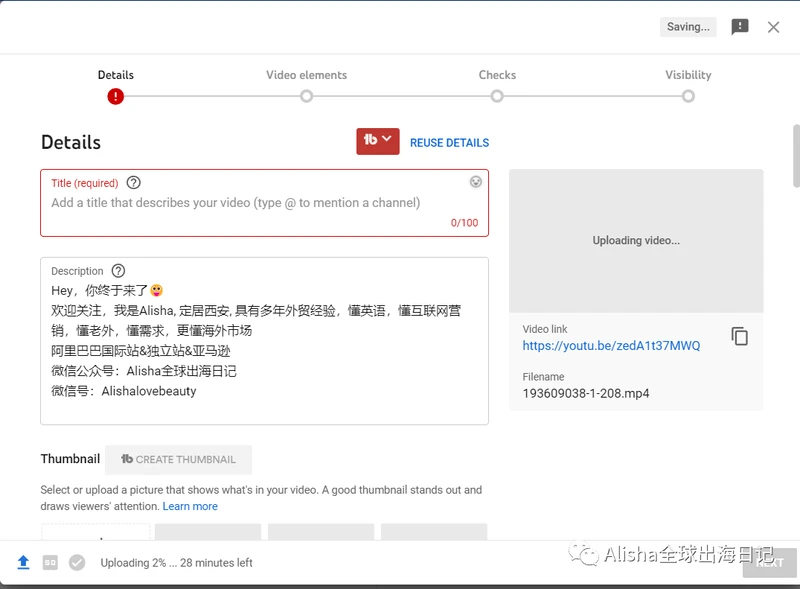Viewport: 800px width, 589px height.
Task: Click the Uploading video preview area
Action: pos(636,240)
